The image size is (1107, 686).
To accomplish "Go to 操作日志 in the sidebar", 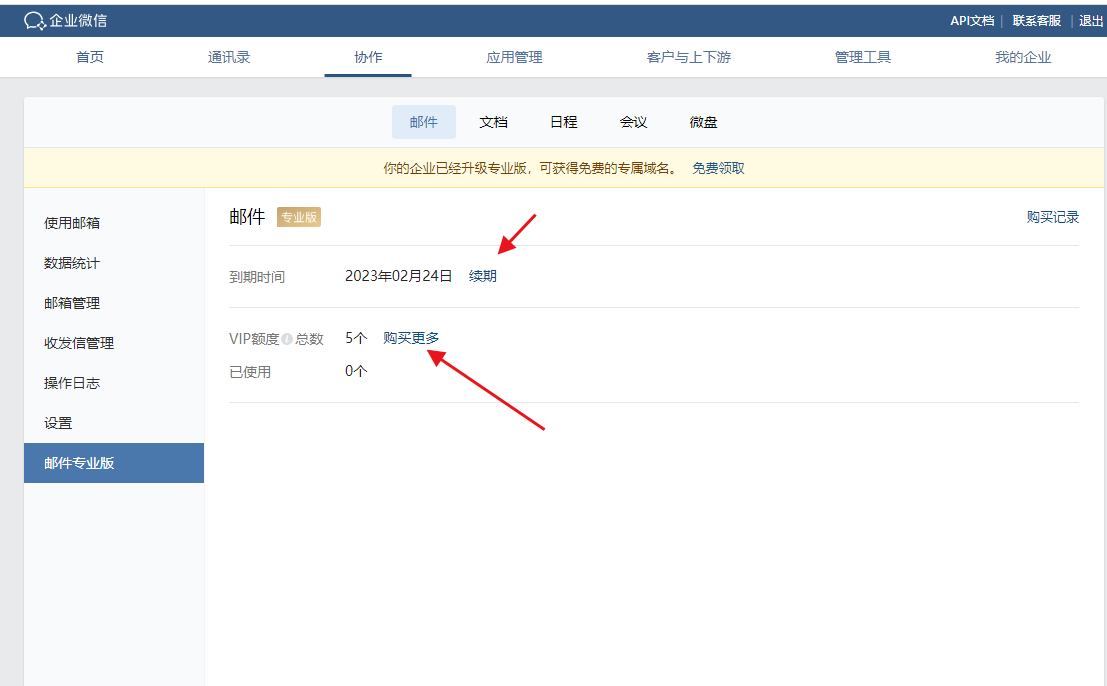I will tap(72, 383).
